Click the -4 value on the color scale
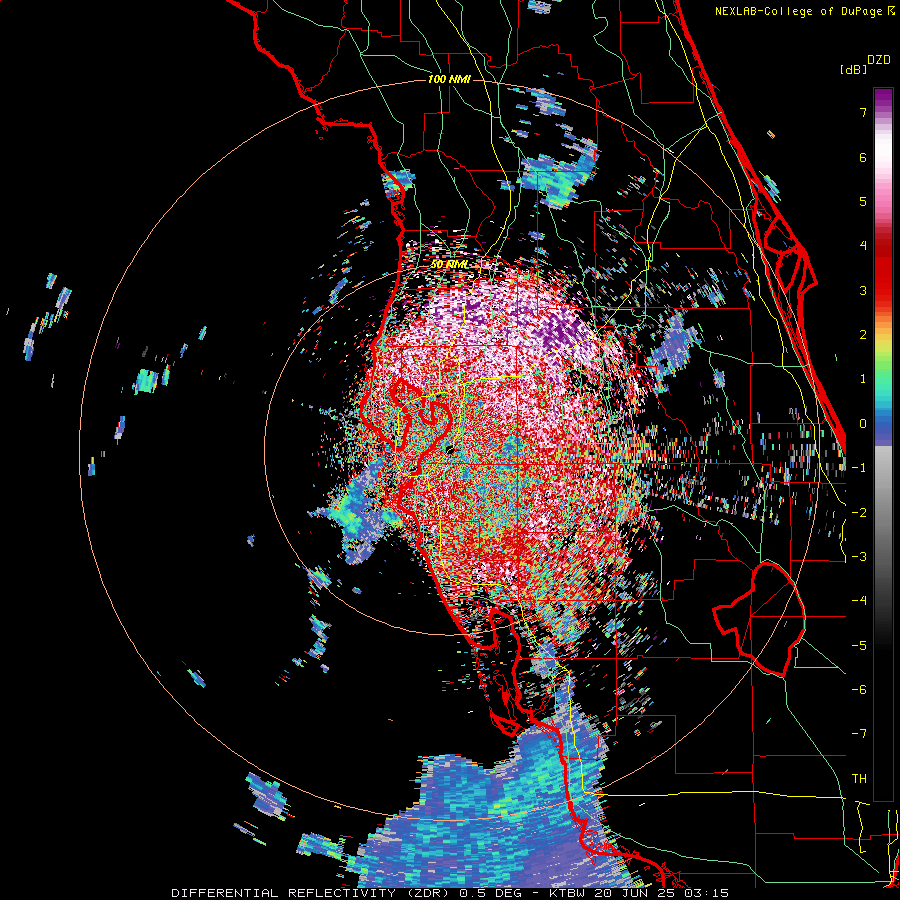900x900 pixels. (859, 601)
